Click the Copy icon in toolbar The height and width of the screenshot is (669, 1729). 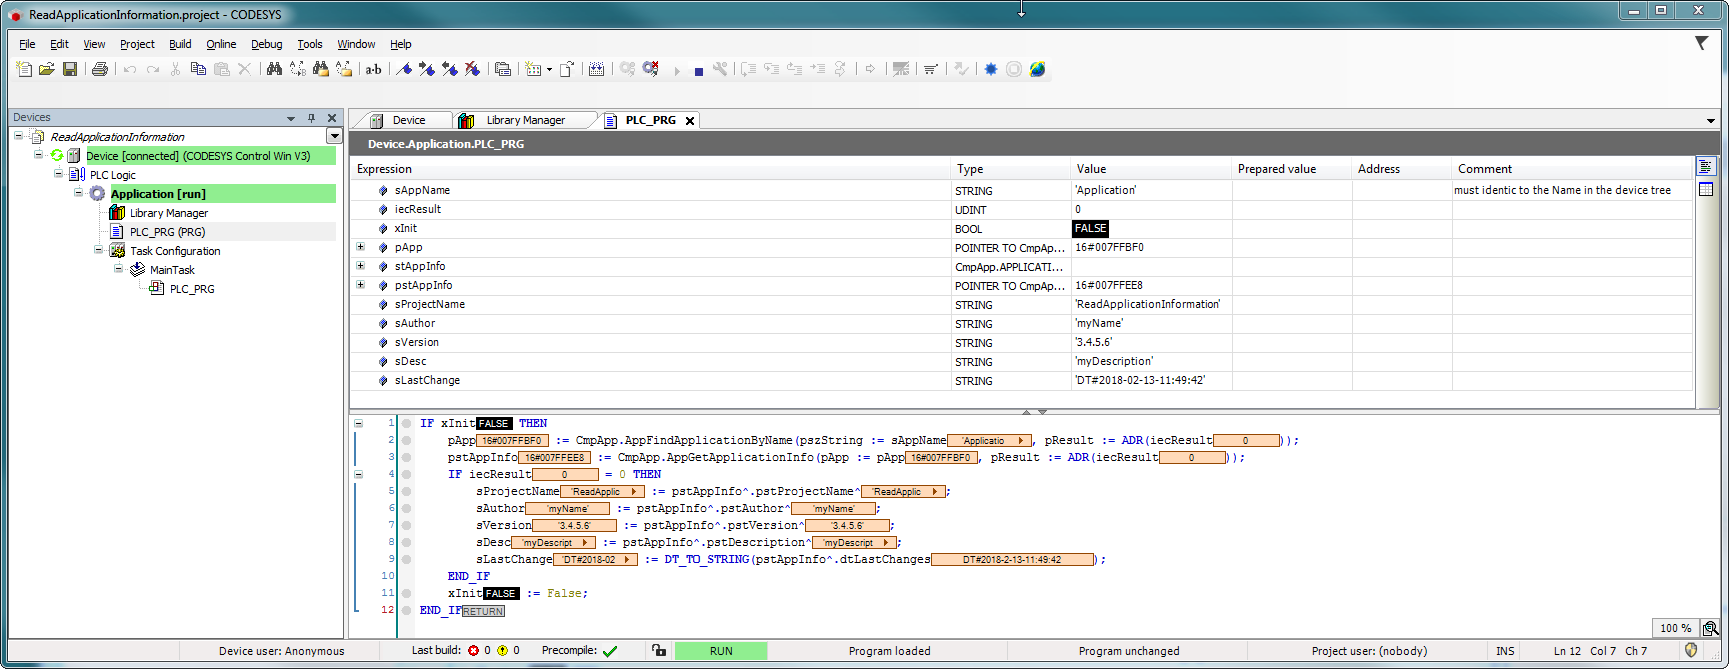(x=198, y=69)
